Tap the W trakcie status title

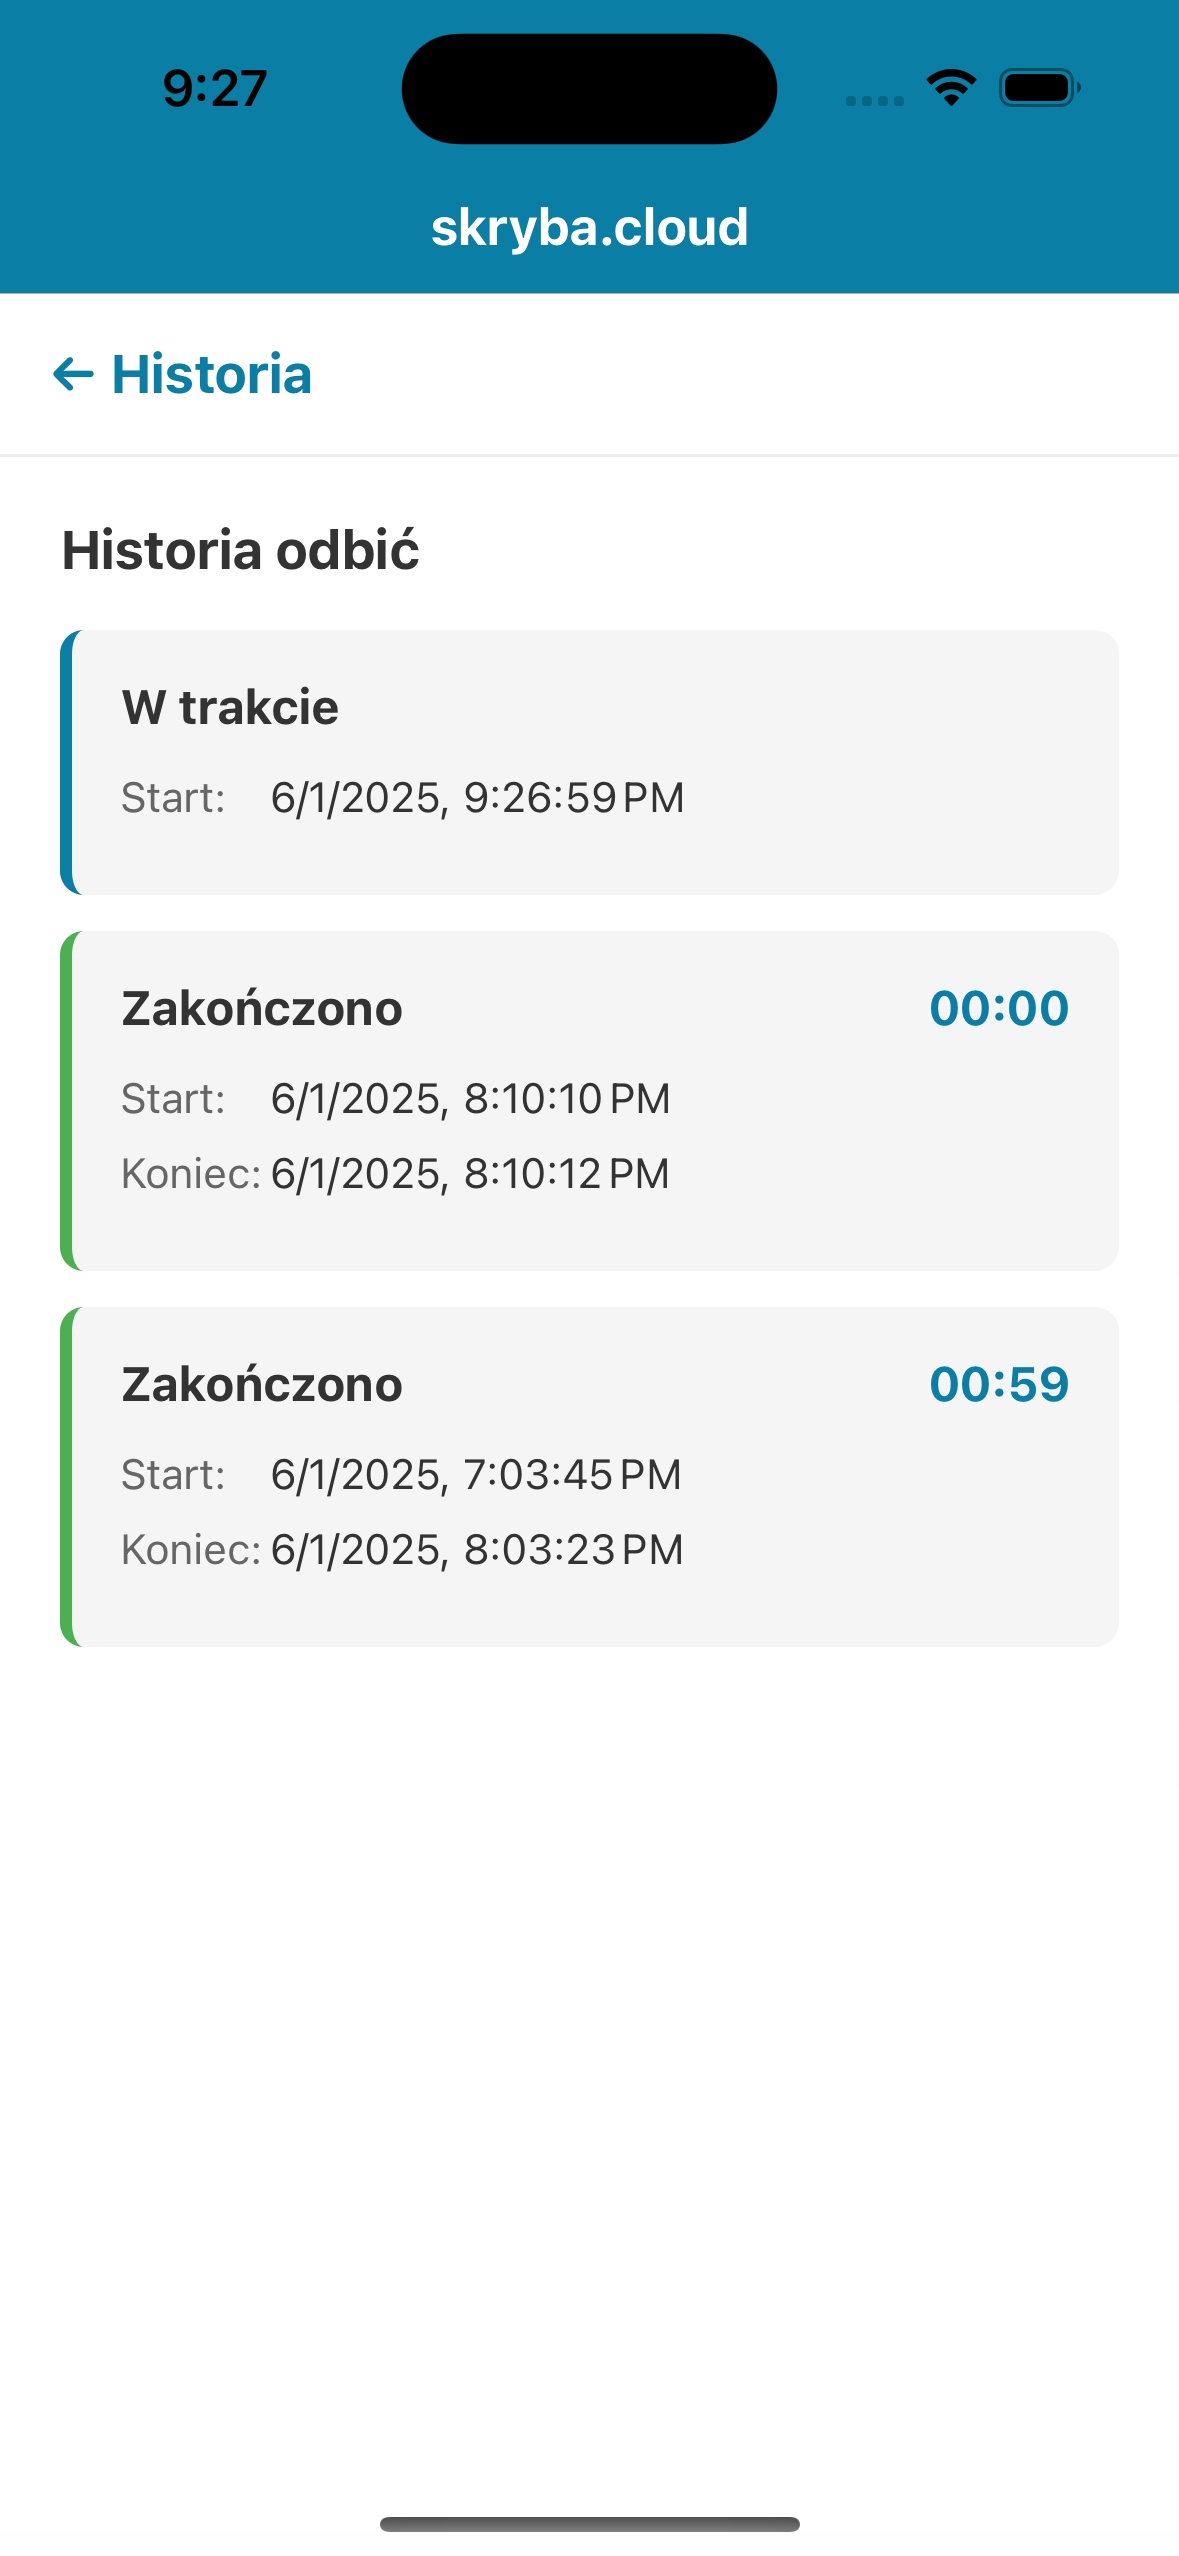[230, 708]
